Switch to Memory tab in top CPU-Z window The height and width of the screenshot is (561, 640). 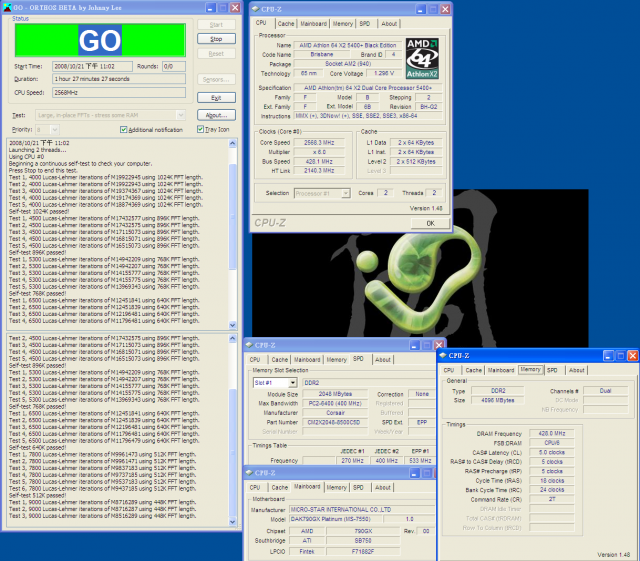tap(342, 24)
